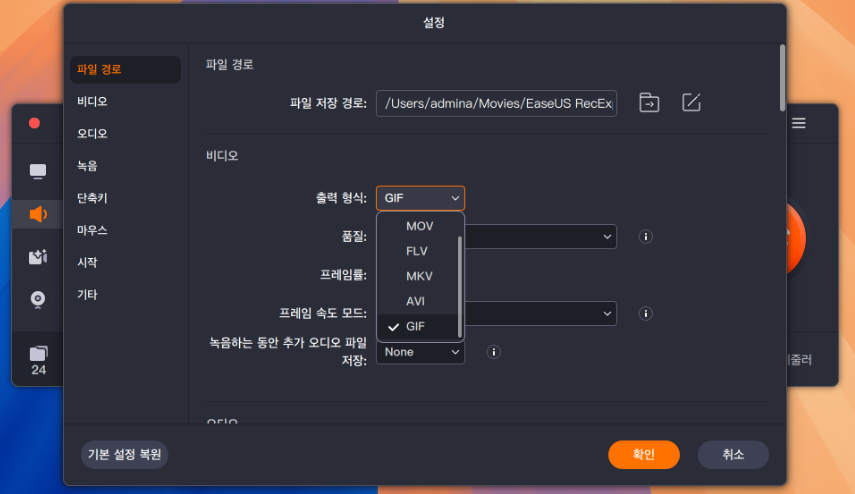The image size is (855, 494).
Task: Switch to 파일 경로 settings tab
Action: click(x=125, y=70)
